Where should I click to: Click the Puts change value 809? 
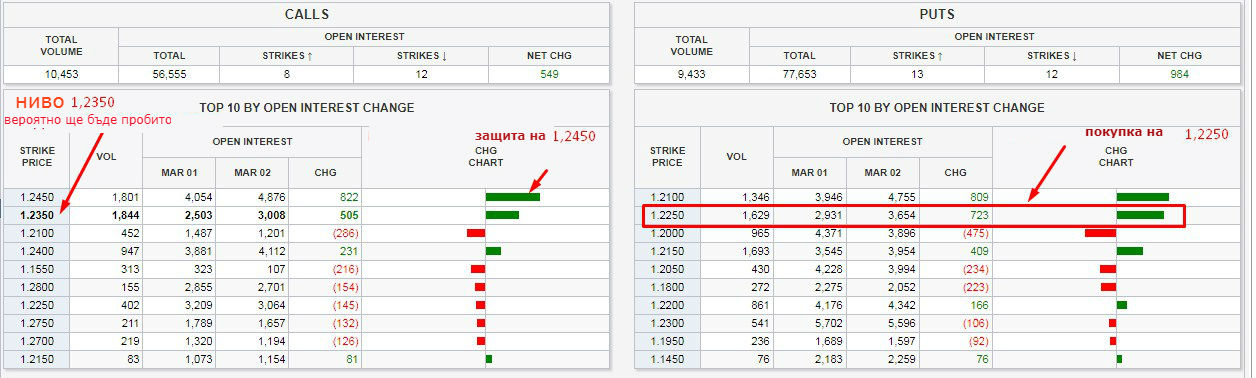[x=979, y=197]
